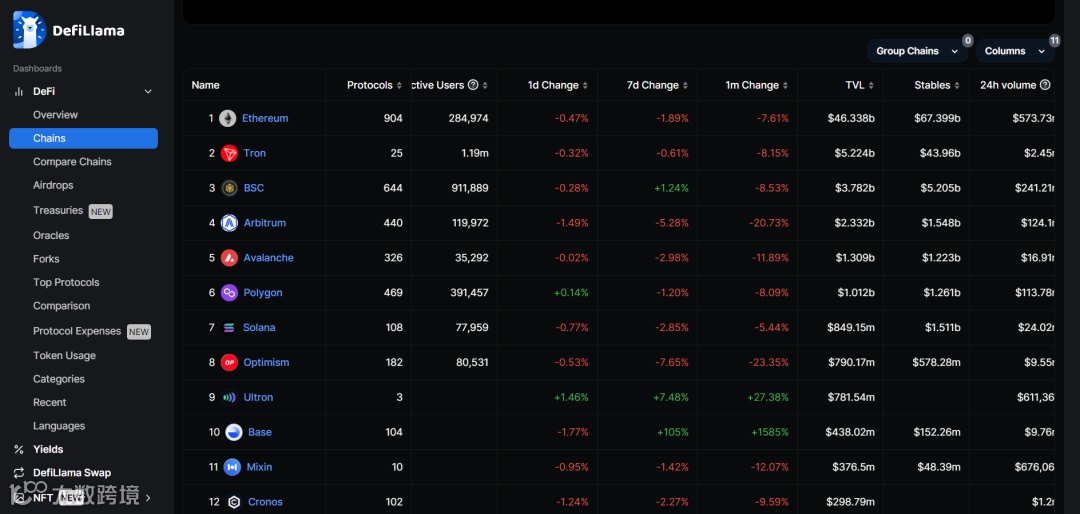Click the Arbitrum chain icon
Image resolution: width=1080 pixels, height=514 pixels.
pos(229,223)
